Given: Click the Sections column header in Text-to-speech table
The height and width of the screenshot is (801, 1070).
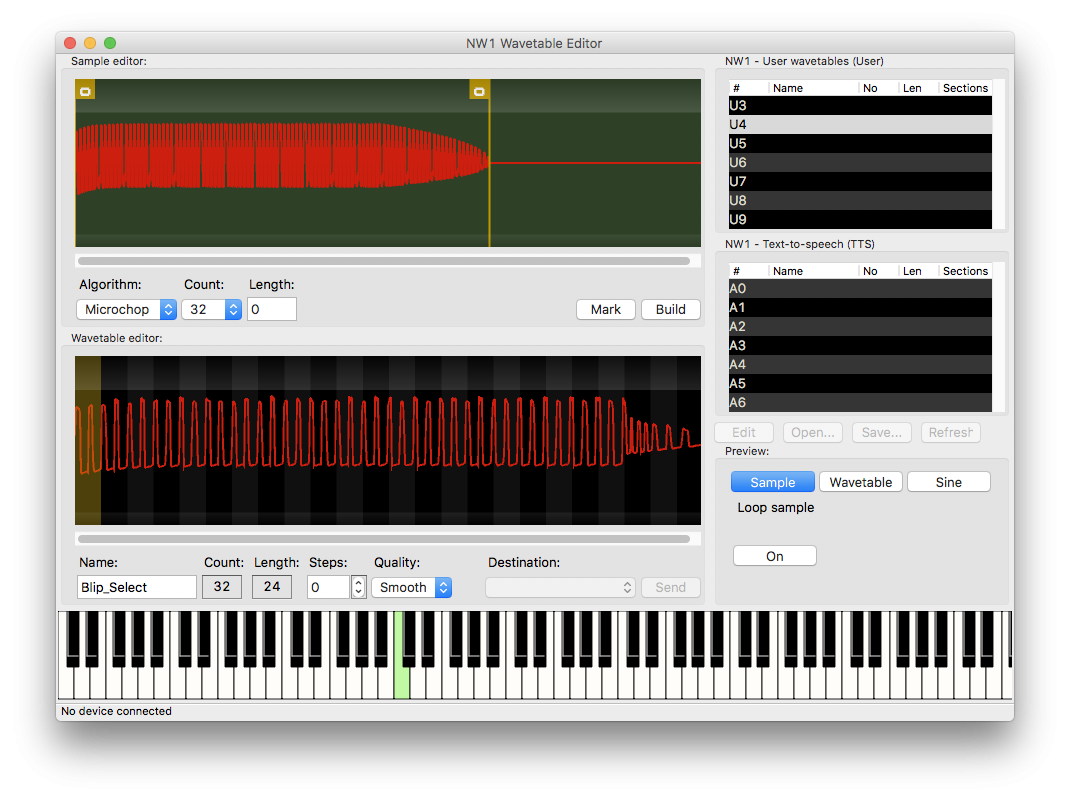Looking at the screenshot, I should pos(965,271).
